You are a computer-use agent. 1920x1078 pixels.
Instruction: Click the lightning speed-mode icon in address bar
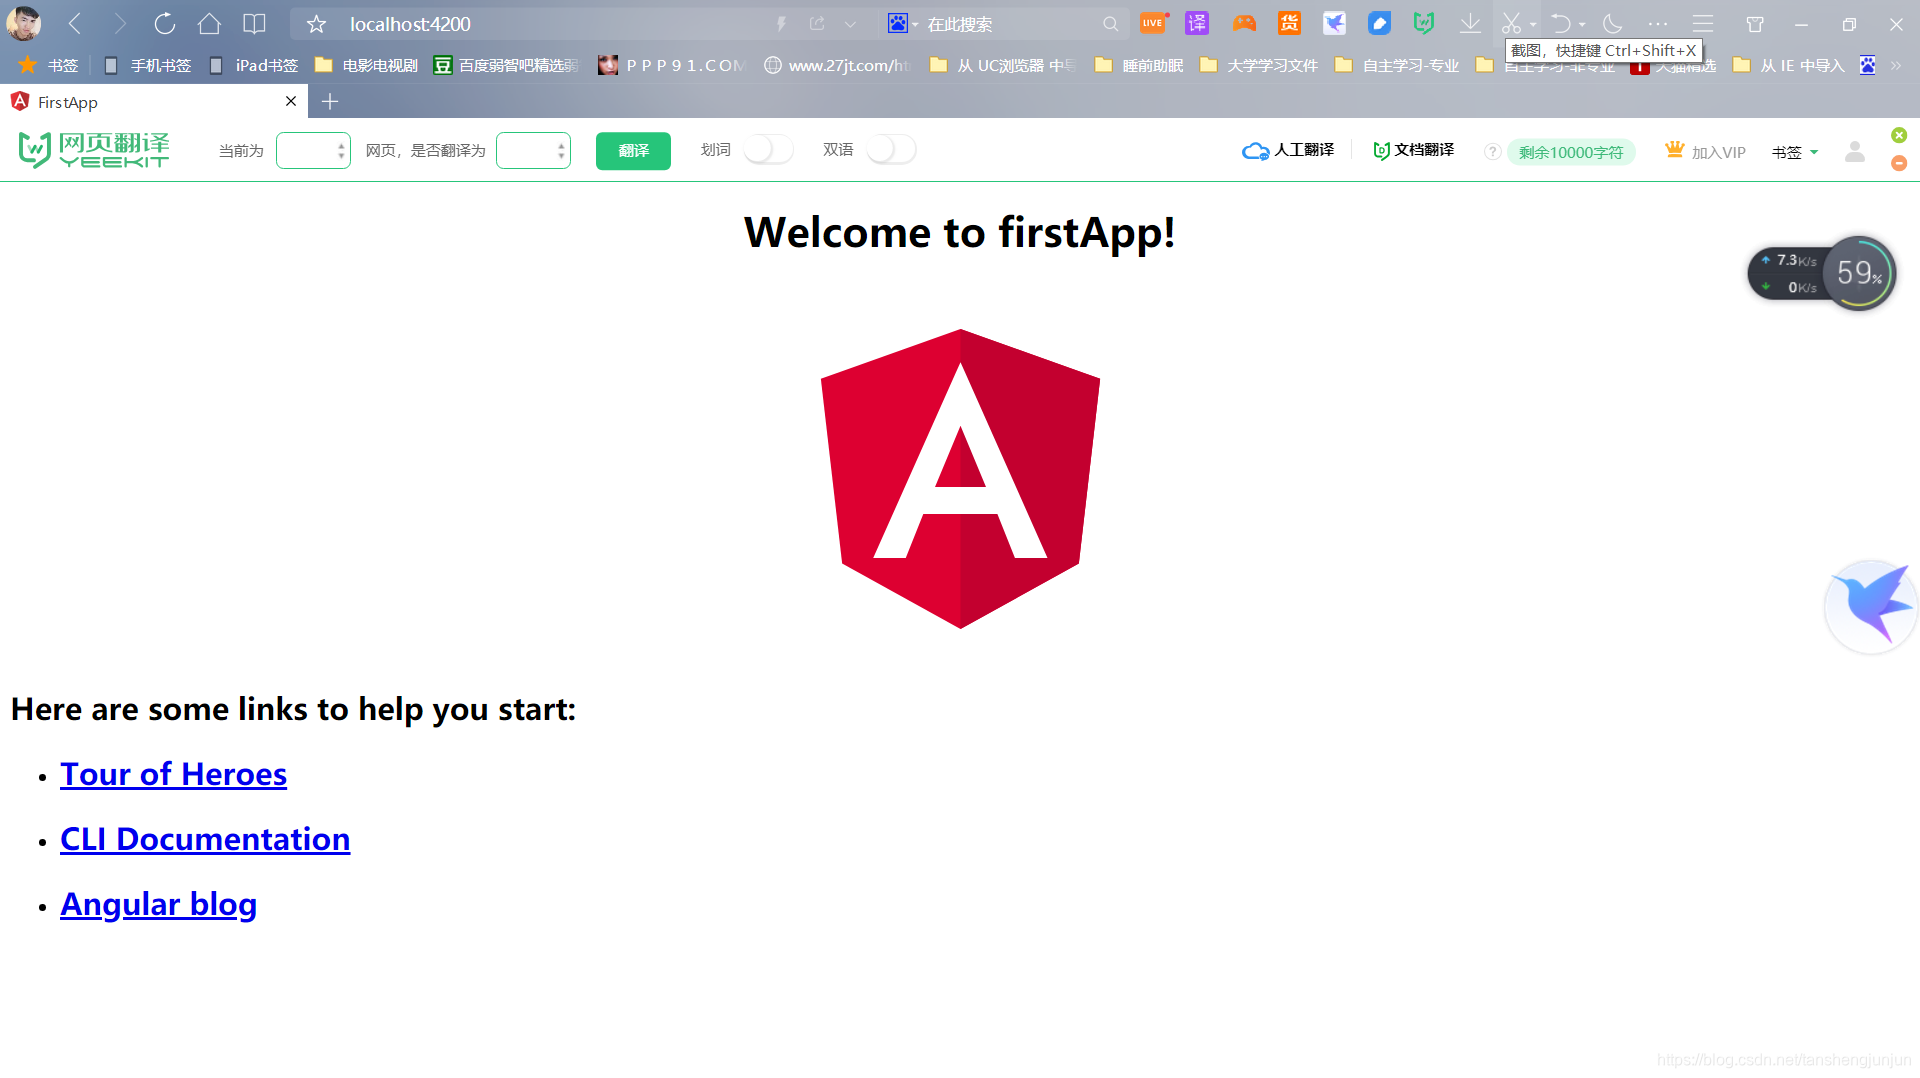781,24
